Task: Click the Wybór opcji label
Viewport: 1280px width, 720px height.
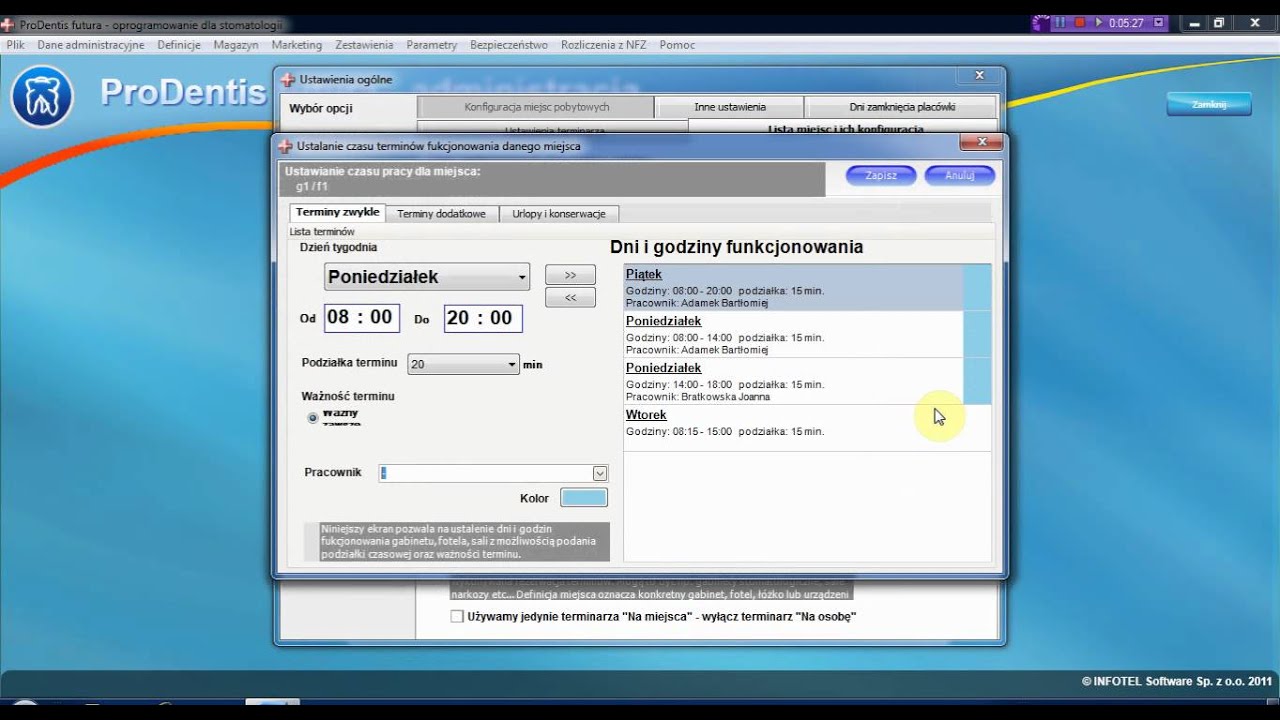Action: (321, 108)
